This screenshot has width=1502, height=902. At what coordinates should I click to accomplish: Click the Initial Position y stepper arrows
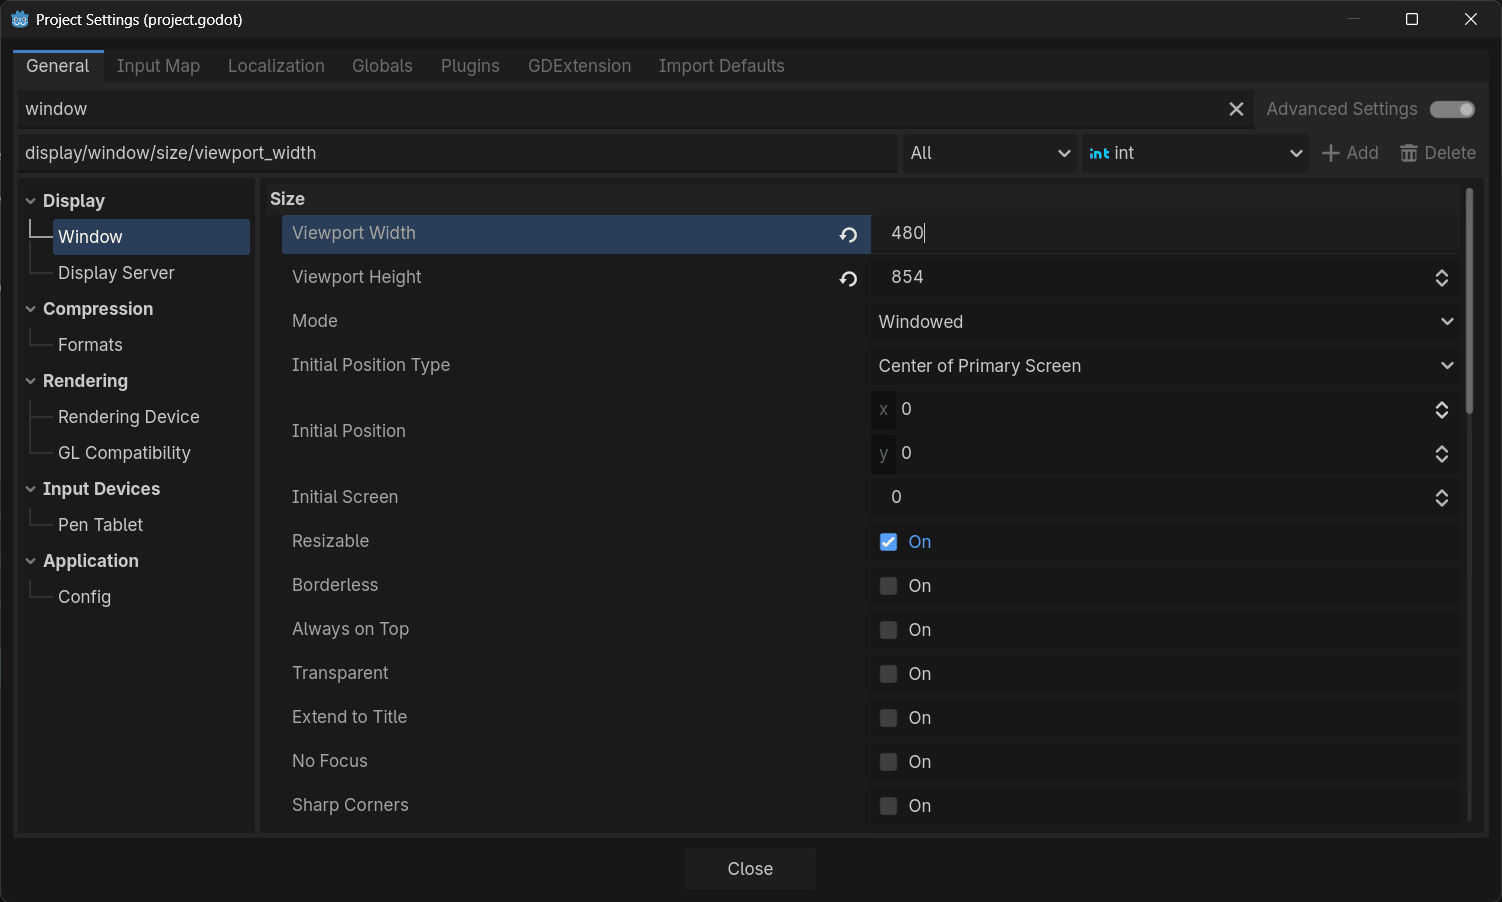pos(1442,454)
